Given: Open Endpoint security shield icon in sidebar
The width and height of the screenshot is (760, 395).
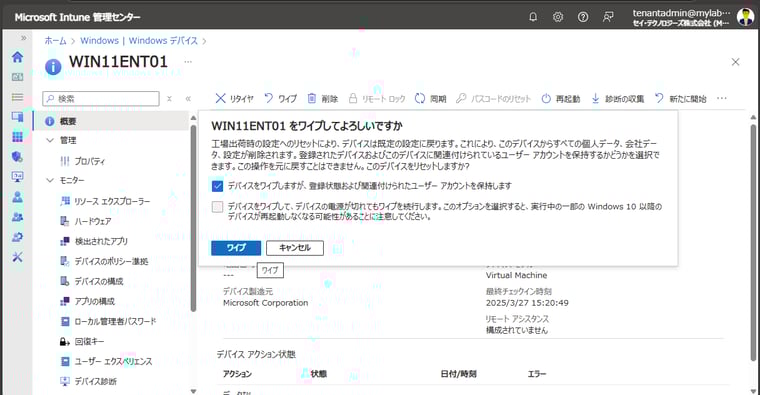Looking at the screenshot, I should [17, 157].
